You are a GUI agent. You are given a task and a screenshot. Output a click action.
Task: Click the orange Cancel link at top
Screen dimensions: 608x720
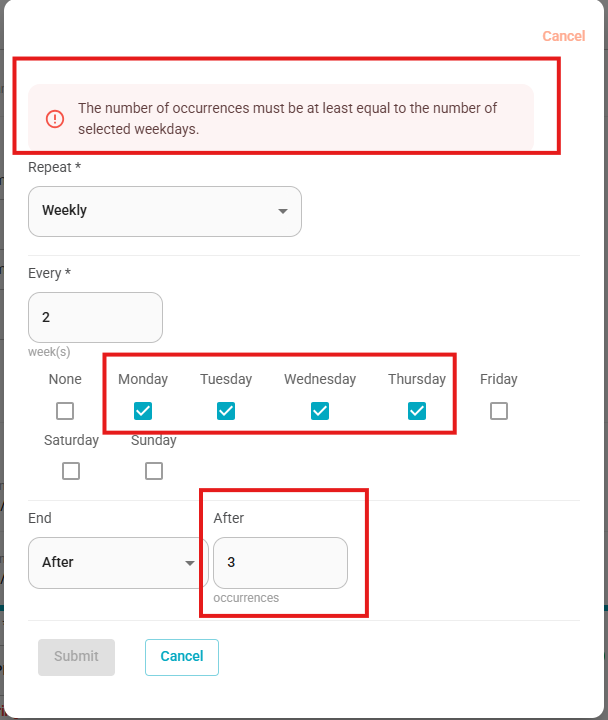click(564, 36)
